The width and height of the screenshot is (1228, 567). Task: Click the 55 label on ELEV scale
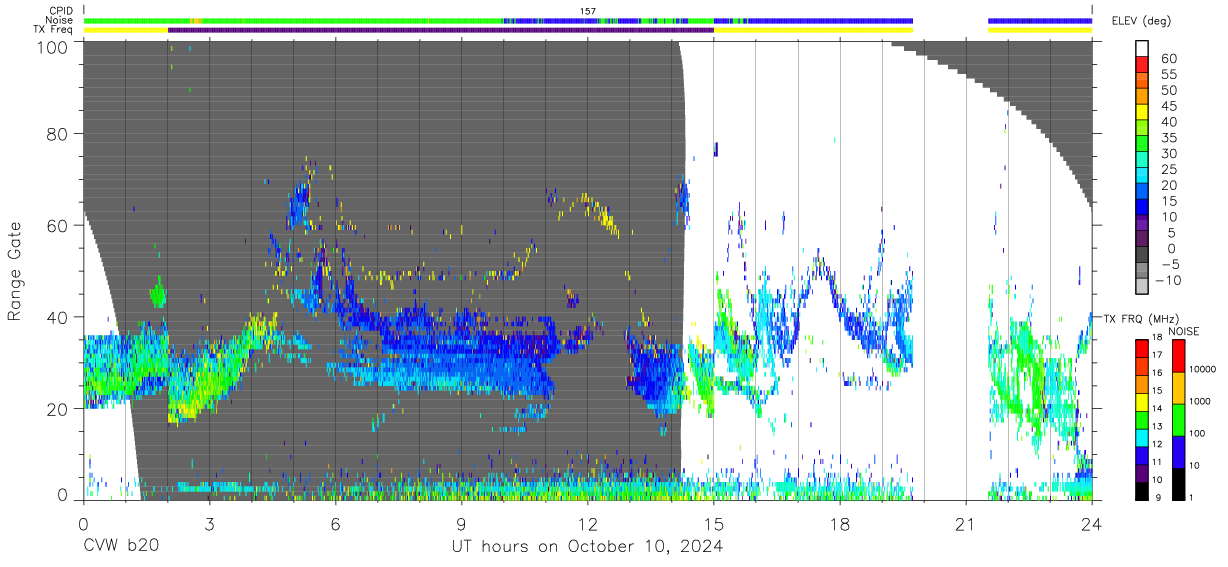[1167, 75]
